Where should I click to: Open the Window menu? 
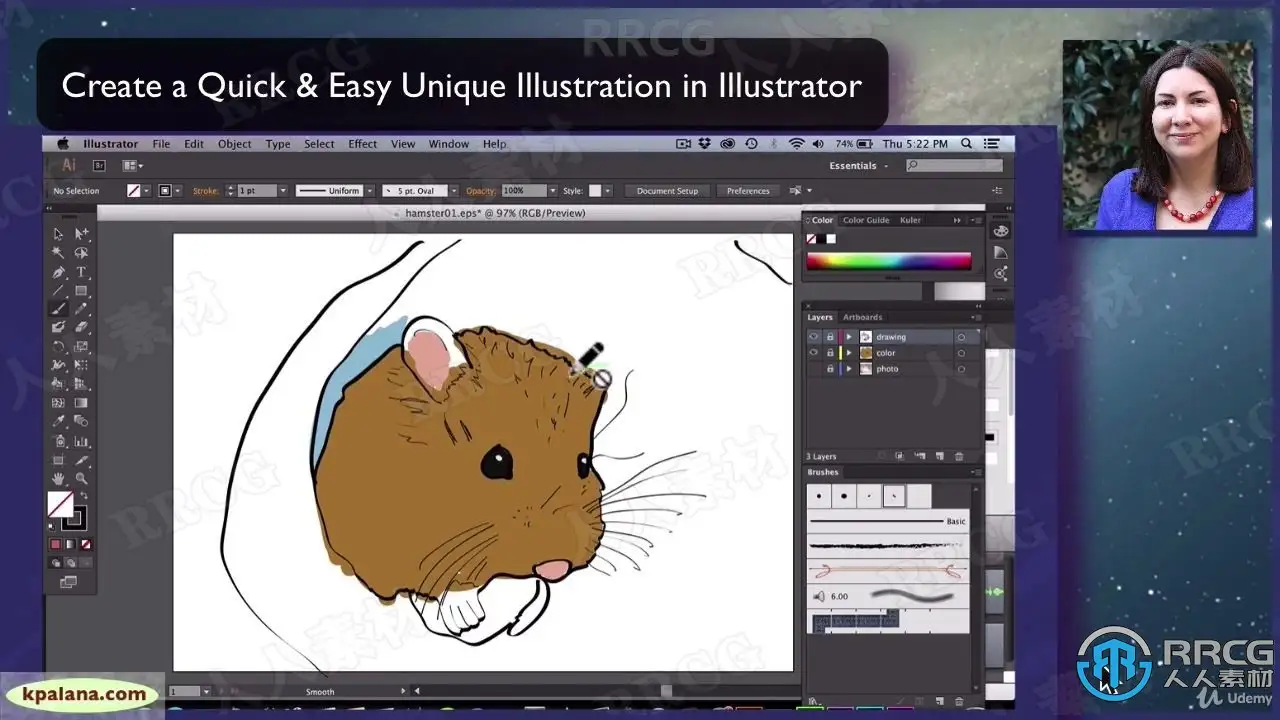tap(449, 144)
